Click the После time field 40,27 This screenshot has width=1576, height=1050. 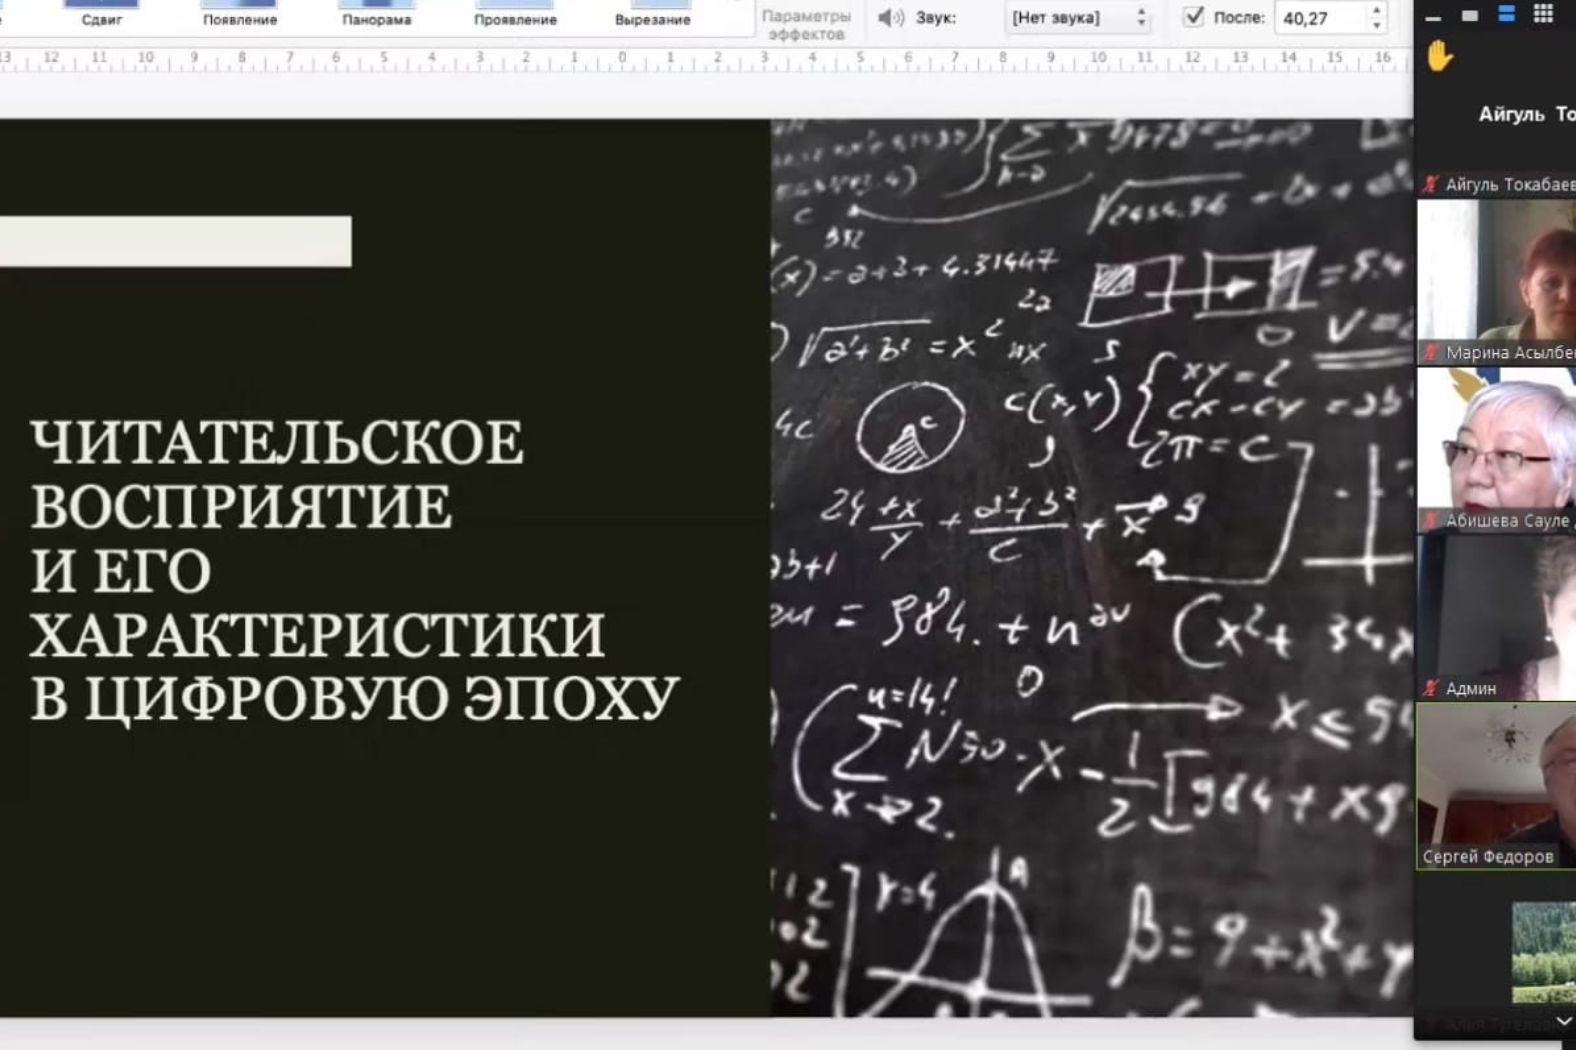click(x=1318, y=18)
